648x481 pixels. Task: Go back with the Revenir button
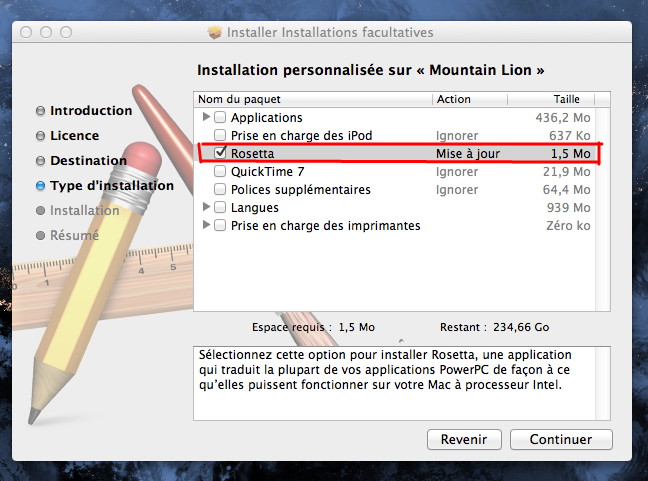464,439
